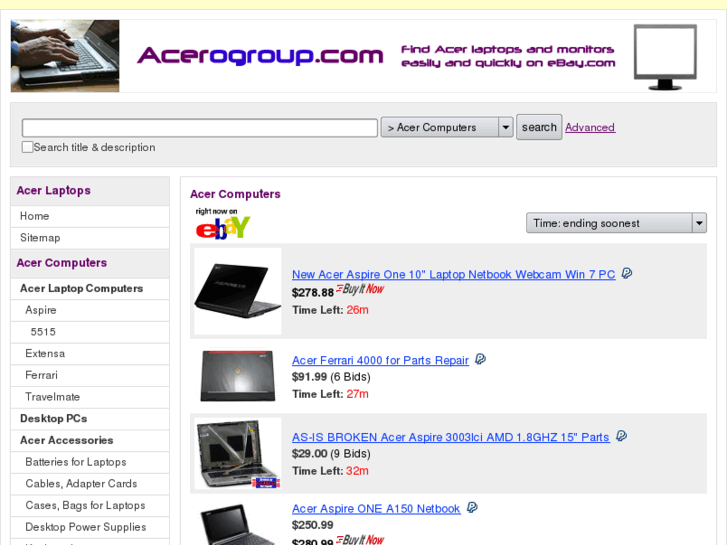Click the Ferrari 4000 laptop thumbnail
This screenshot has width=727, height=545.
(237, 376)
